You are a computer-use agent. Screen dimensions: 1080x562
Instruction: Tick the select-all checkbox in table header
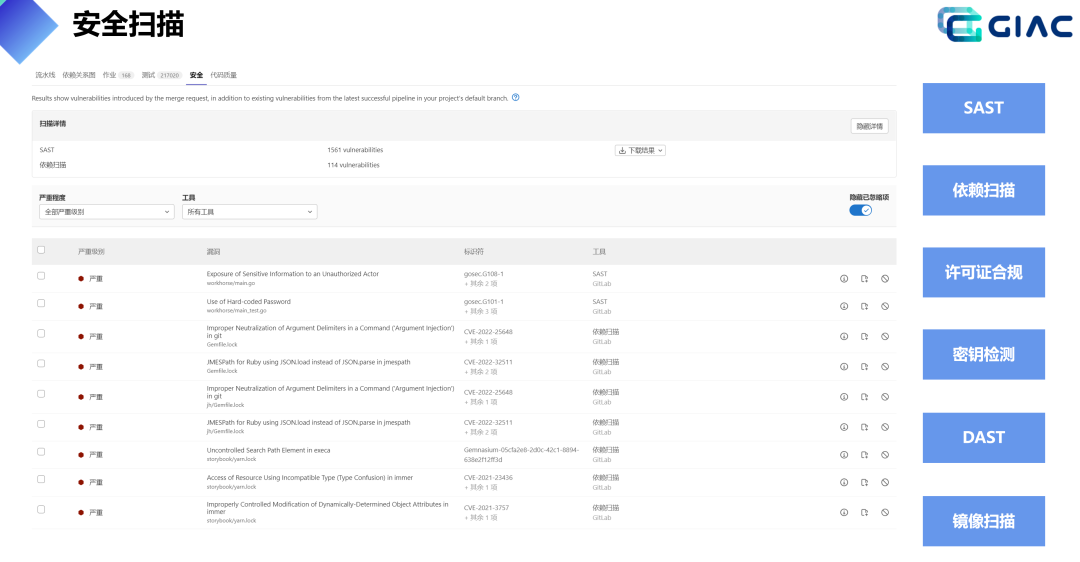(41, 250)
